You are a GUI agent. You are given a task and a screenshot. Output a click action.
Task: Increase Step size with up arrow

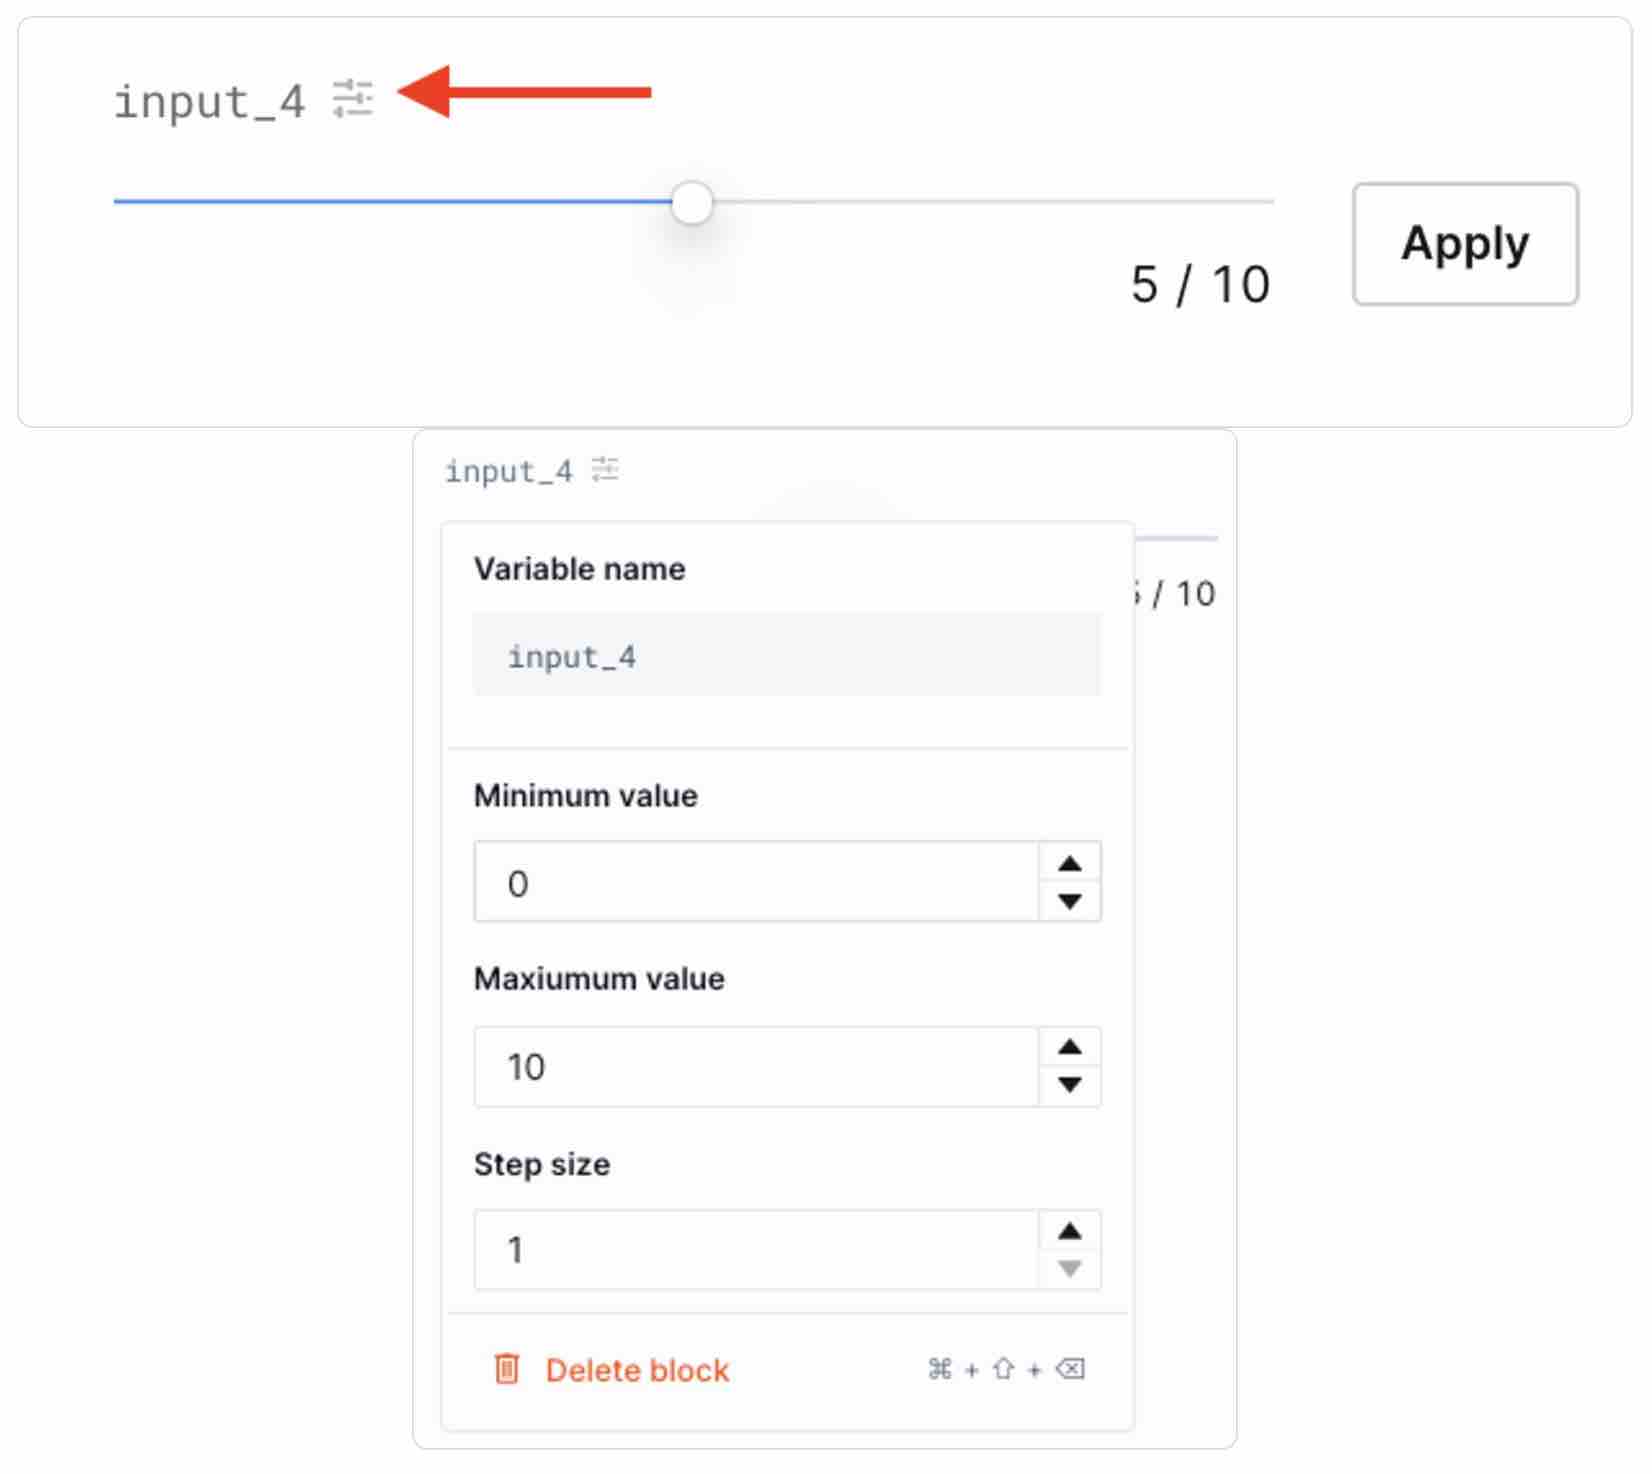(1069, 1231)
